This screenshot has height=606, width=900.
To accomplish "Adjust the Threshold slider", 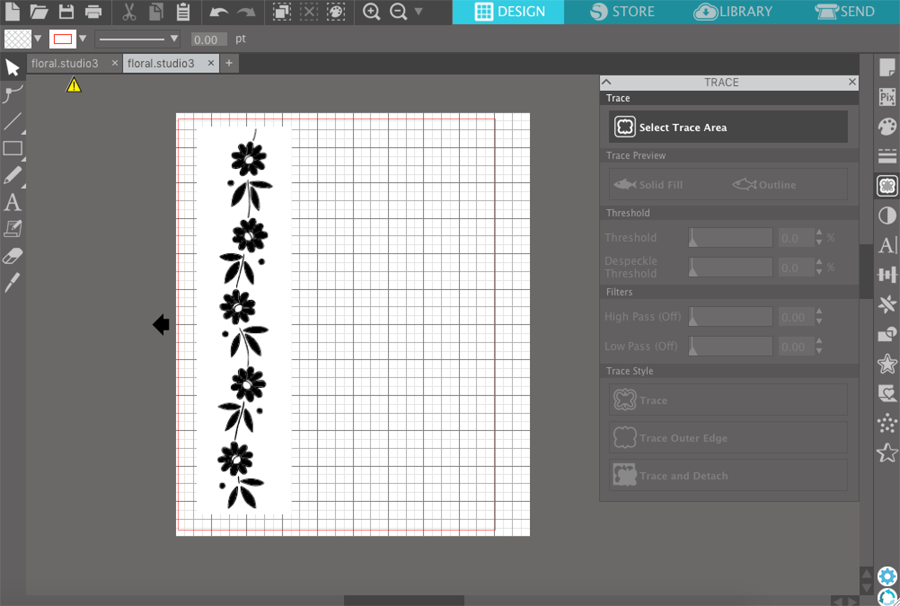I will (731, 238).
